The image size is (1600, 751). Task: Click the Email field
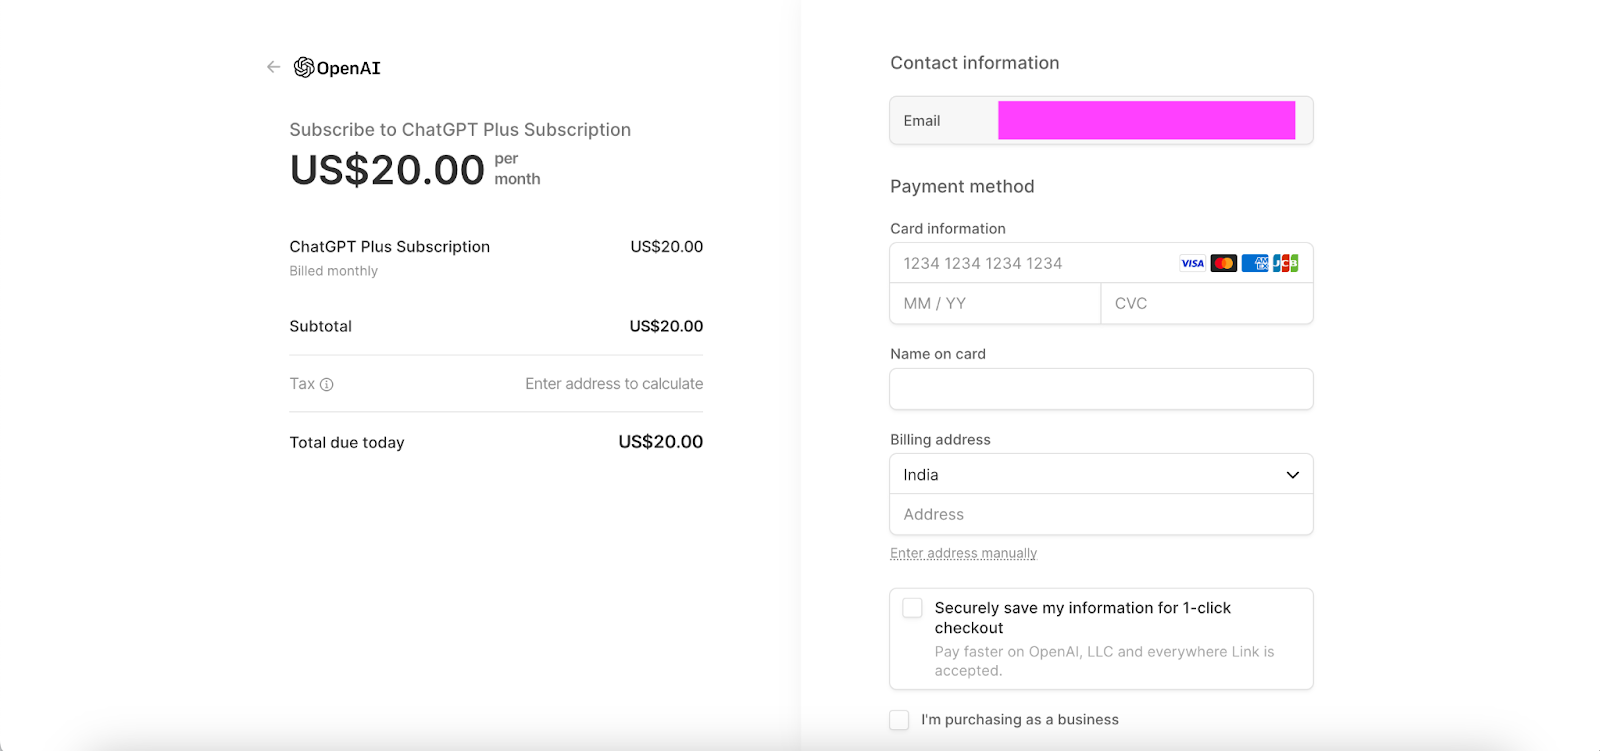tap(1101, 120)
